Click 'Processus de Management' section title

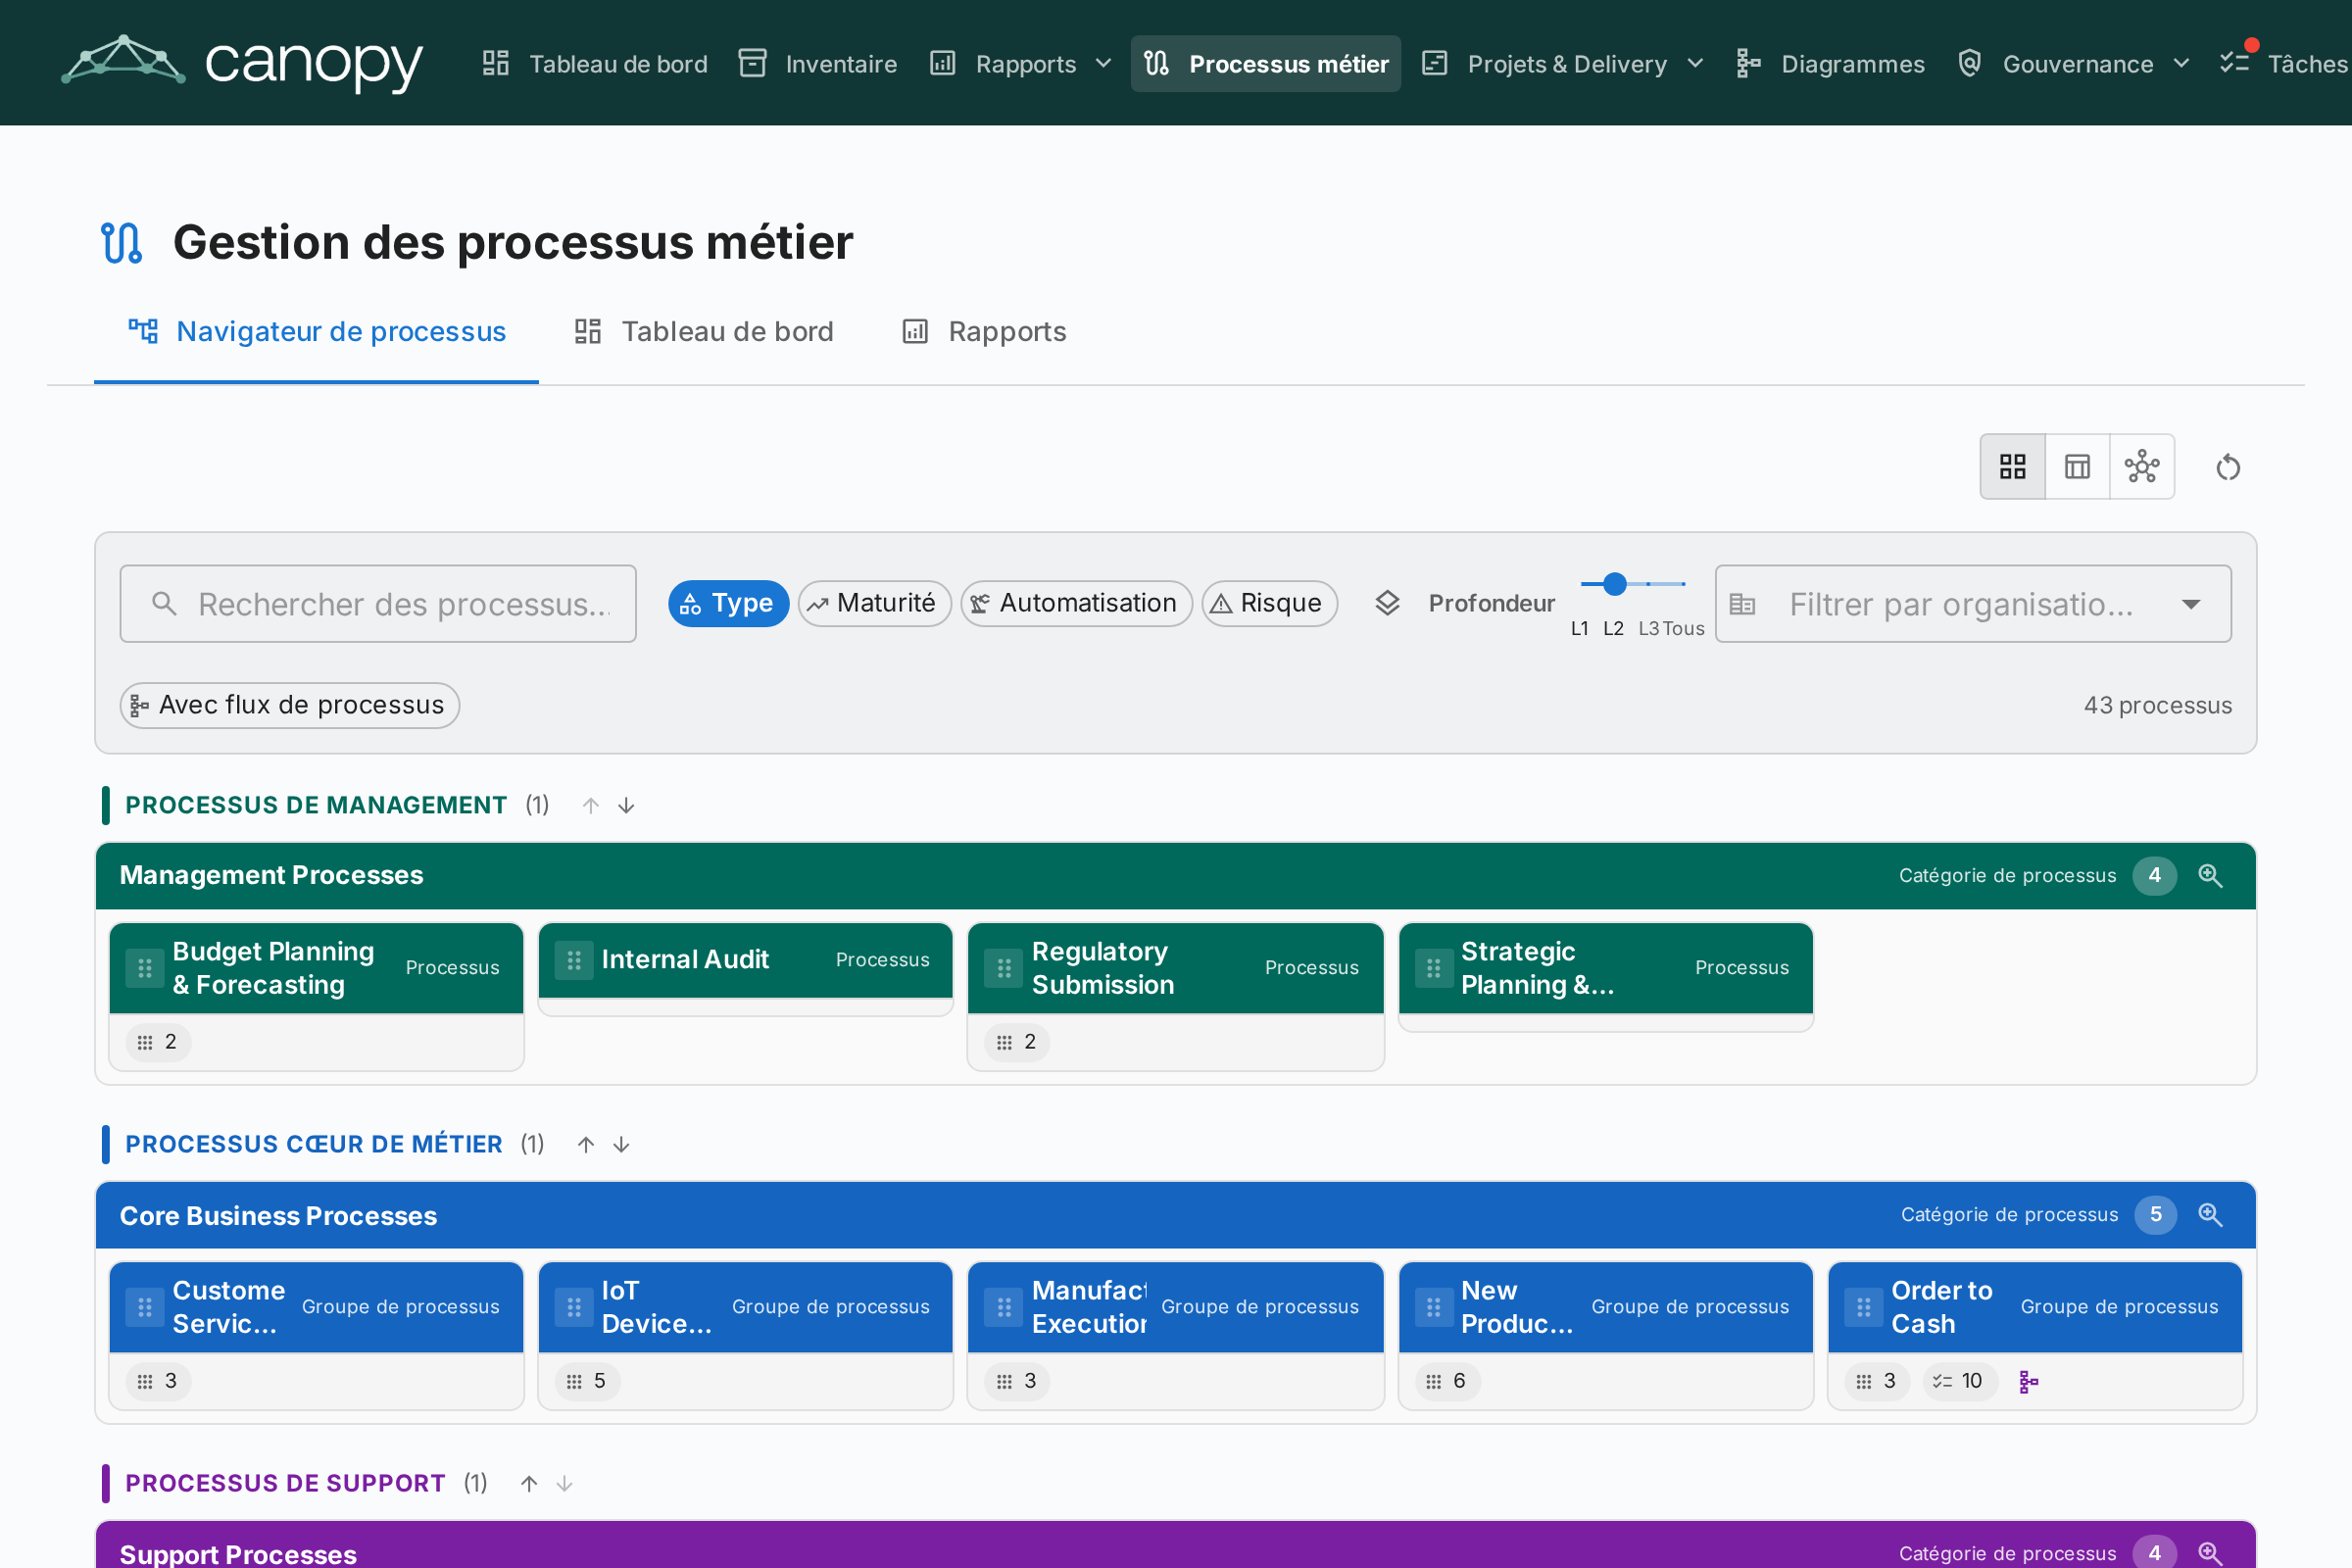click(x=316, y=805)
